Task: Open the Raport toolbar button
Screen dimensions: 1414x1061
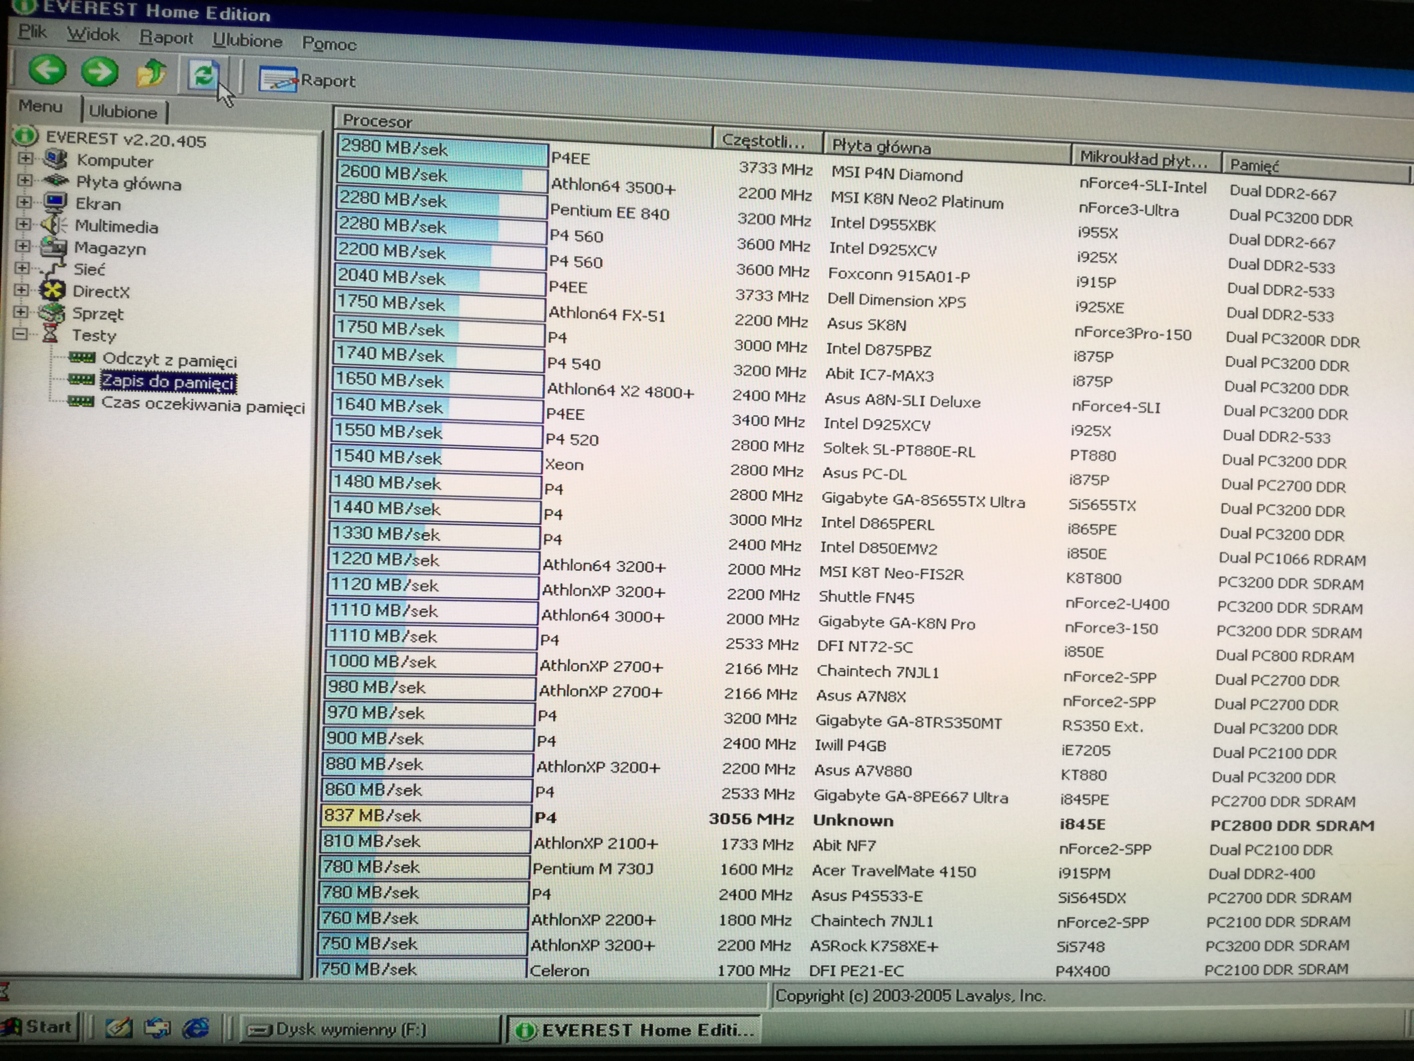Action: 307,80
